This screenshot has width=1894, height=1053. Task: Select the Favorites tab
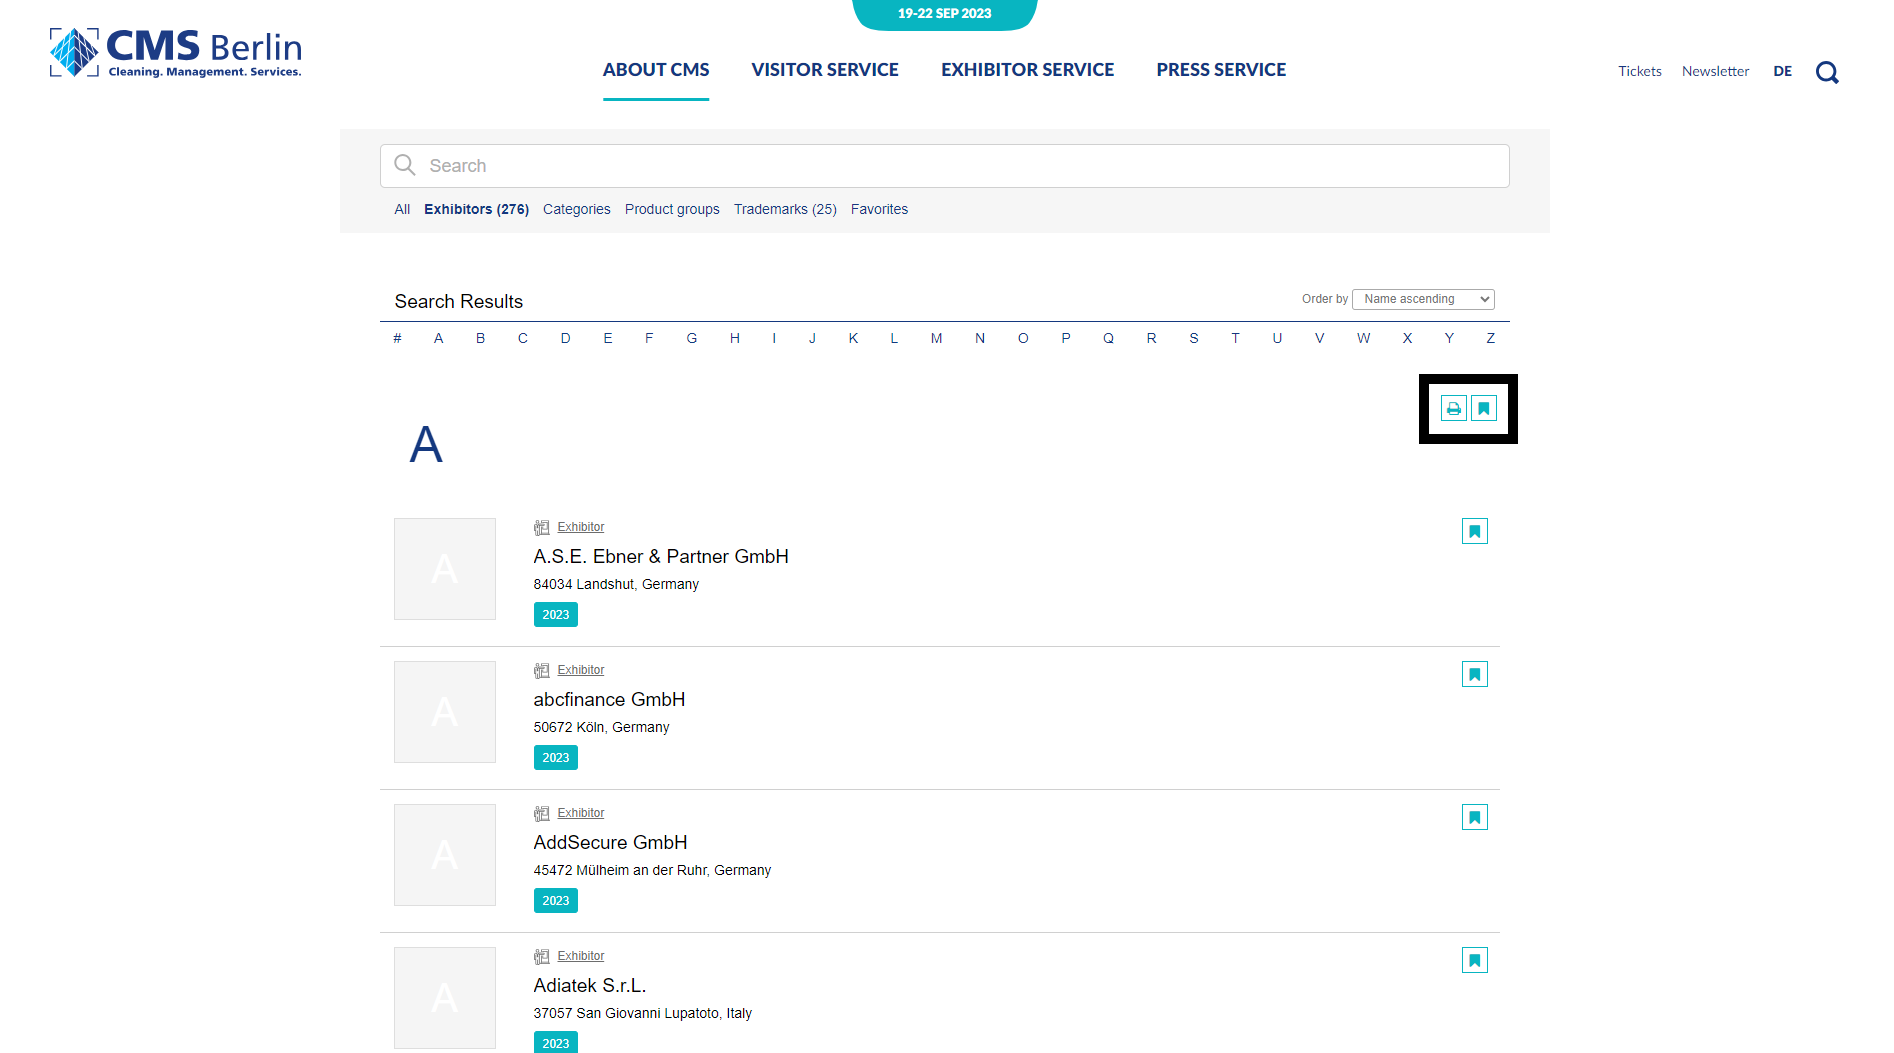point(879,209)
